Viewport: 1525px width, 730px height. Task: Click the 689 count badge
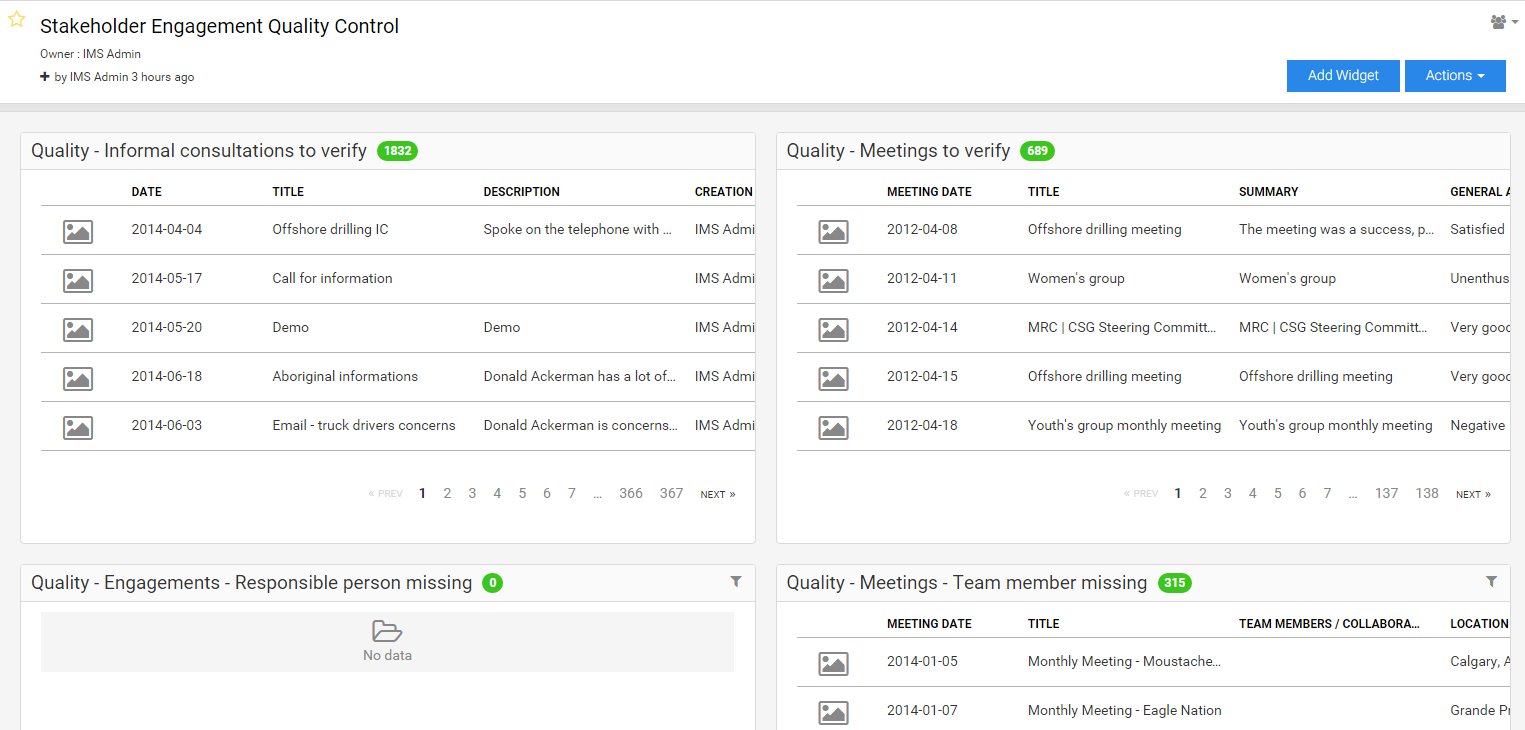pos(1037,151)
